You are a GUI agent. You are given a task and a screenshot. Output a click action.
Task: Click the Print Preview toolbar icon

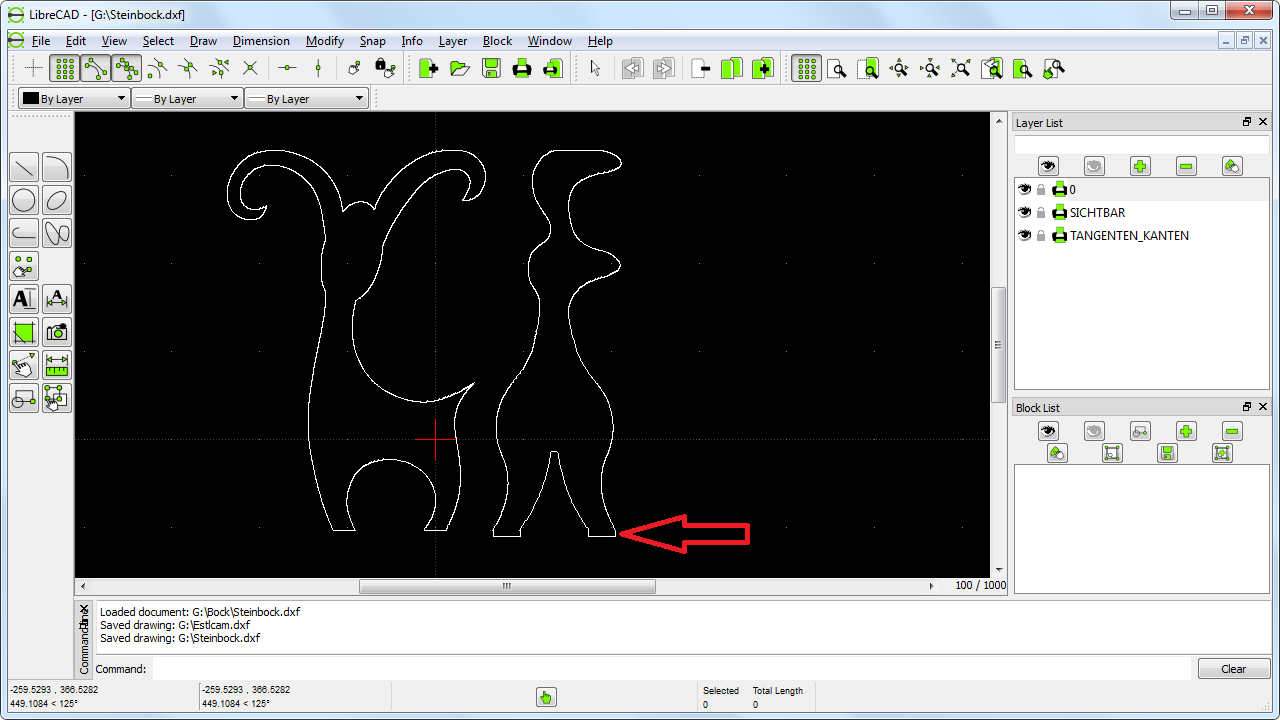click(553, 68)
